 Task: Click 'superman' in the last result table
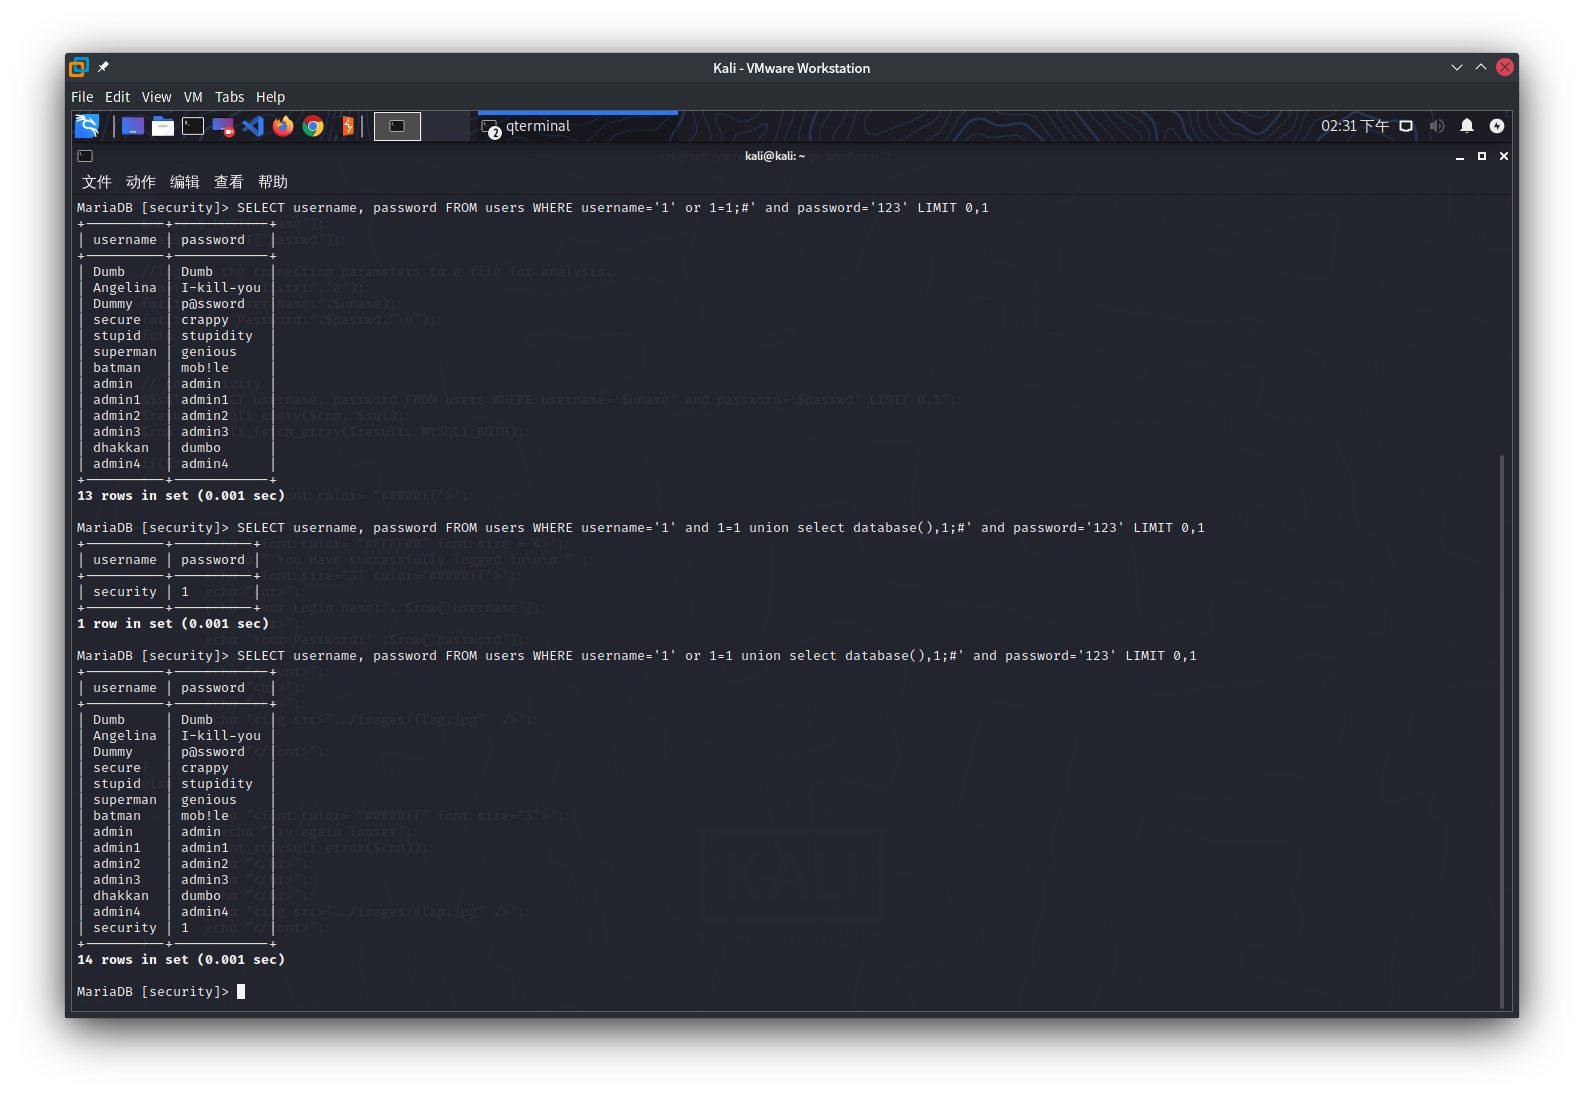125,800
